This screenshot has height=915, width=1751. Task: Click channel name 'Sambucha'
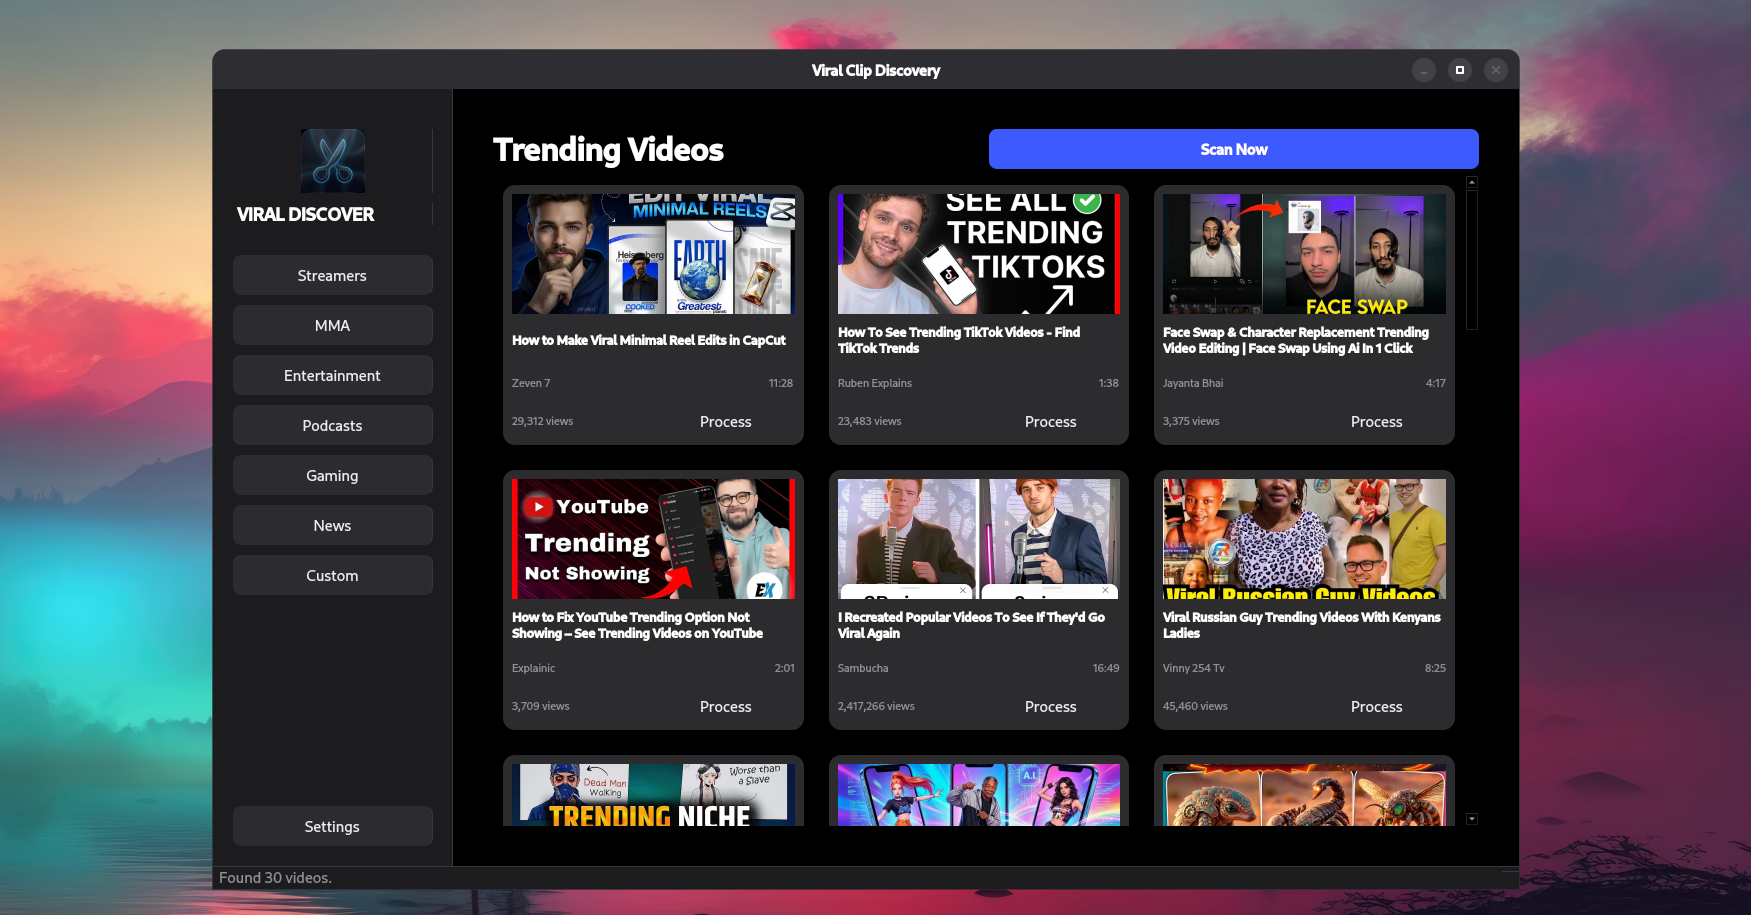(x=863, y=668)
